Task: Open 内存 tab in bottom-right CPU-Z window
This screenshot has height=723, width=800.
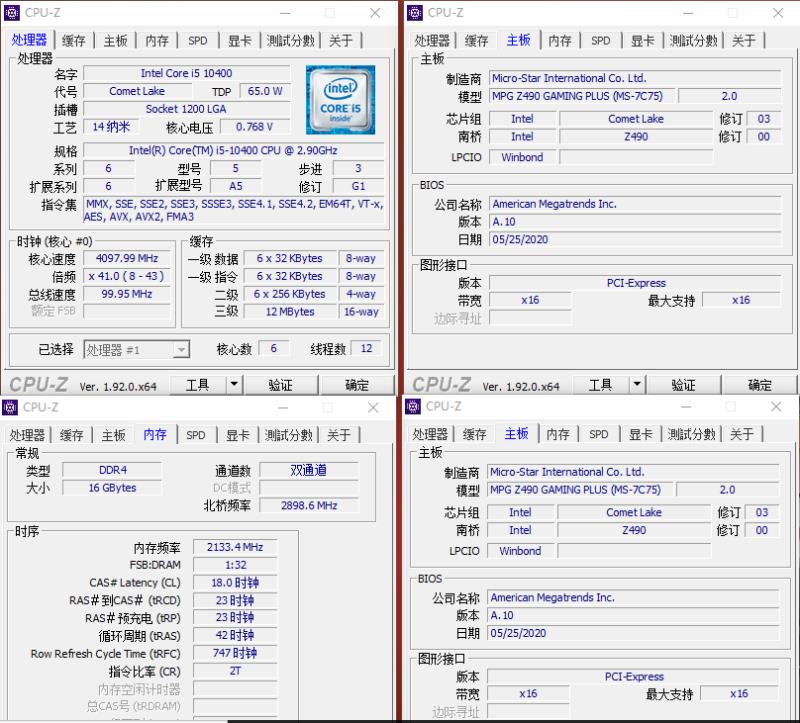Action: tap(558, 434)
